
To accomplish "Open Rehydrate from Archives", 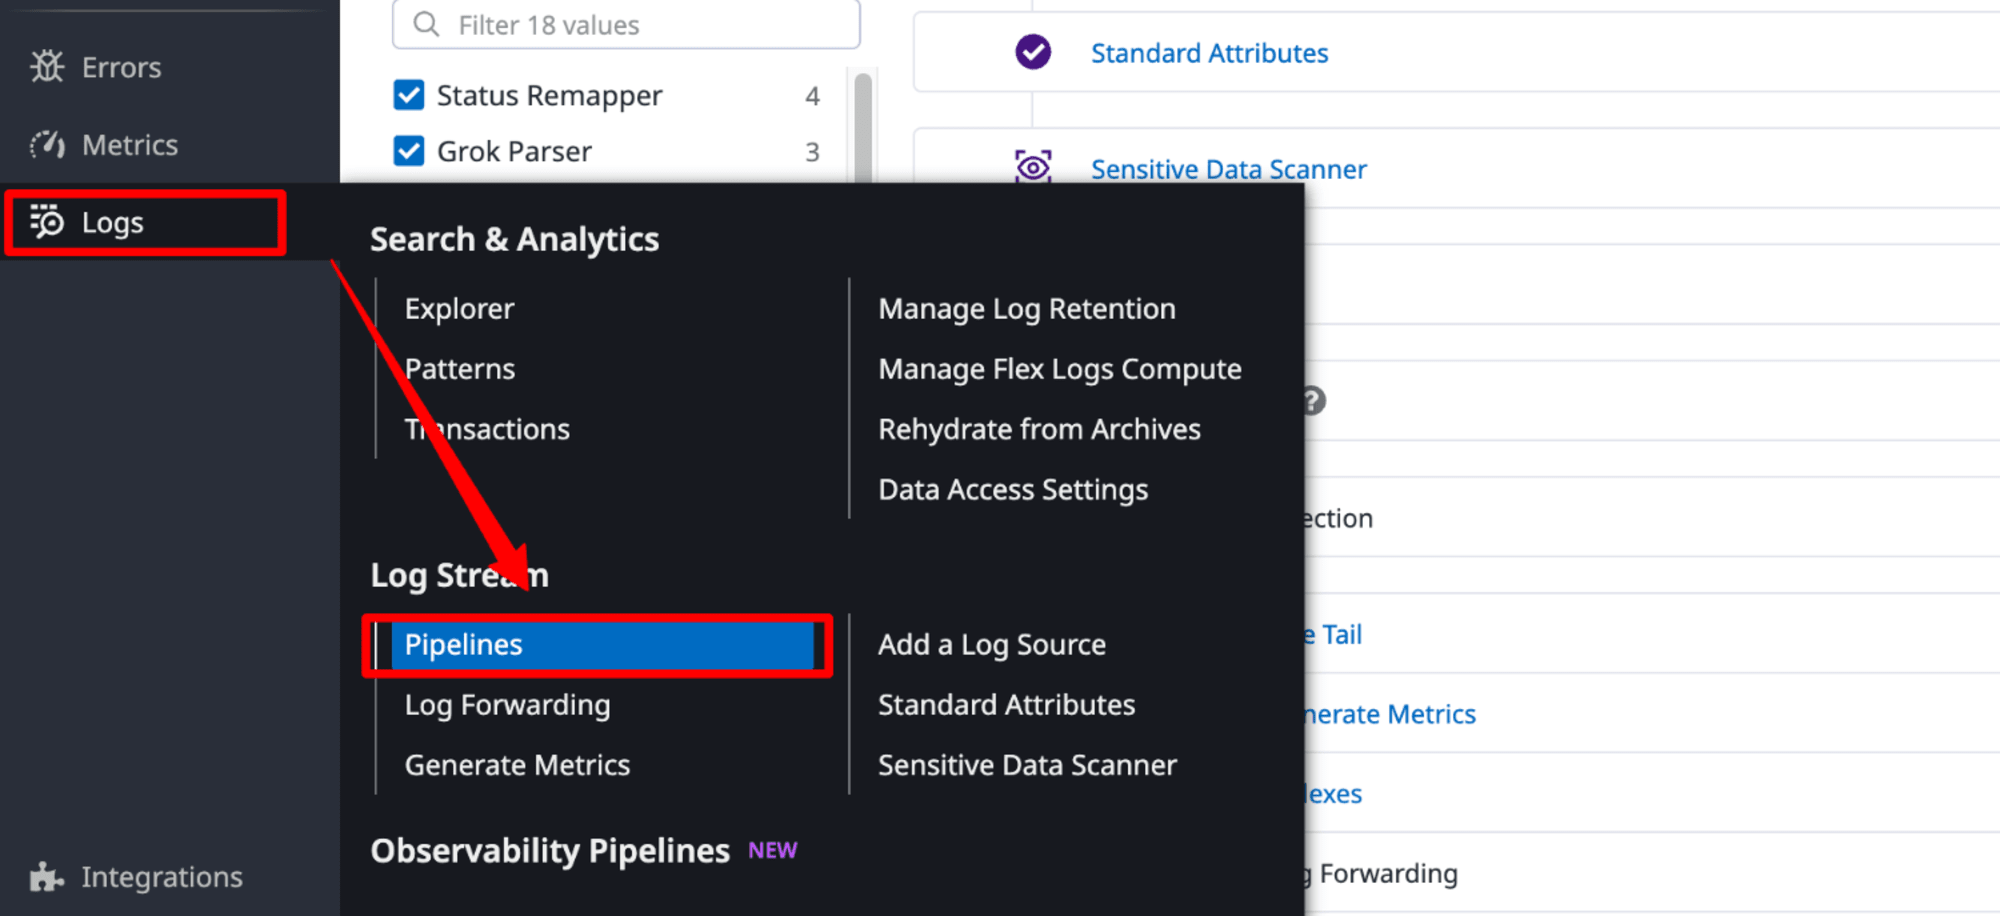I will coord(1039,429).
